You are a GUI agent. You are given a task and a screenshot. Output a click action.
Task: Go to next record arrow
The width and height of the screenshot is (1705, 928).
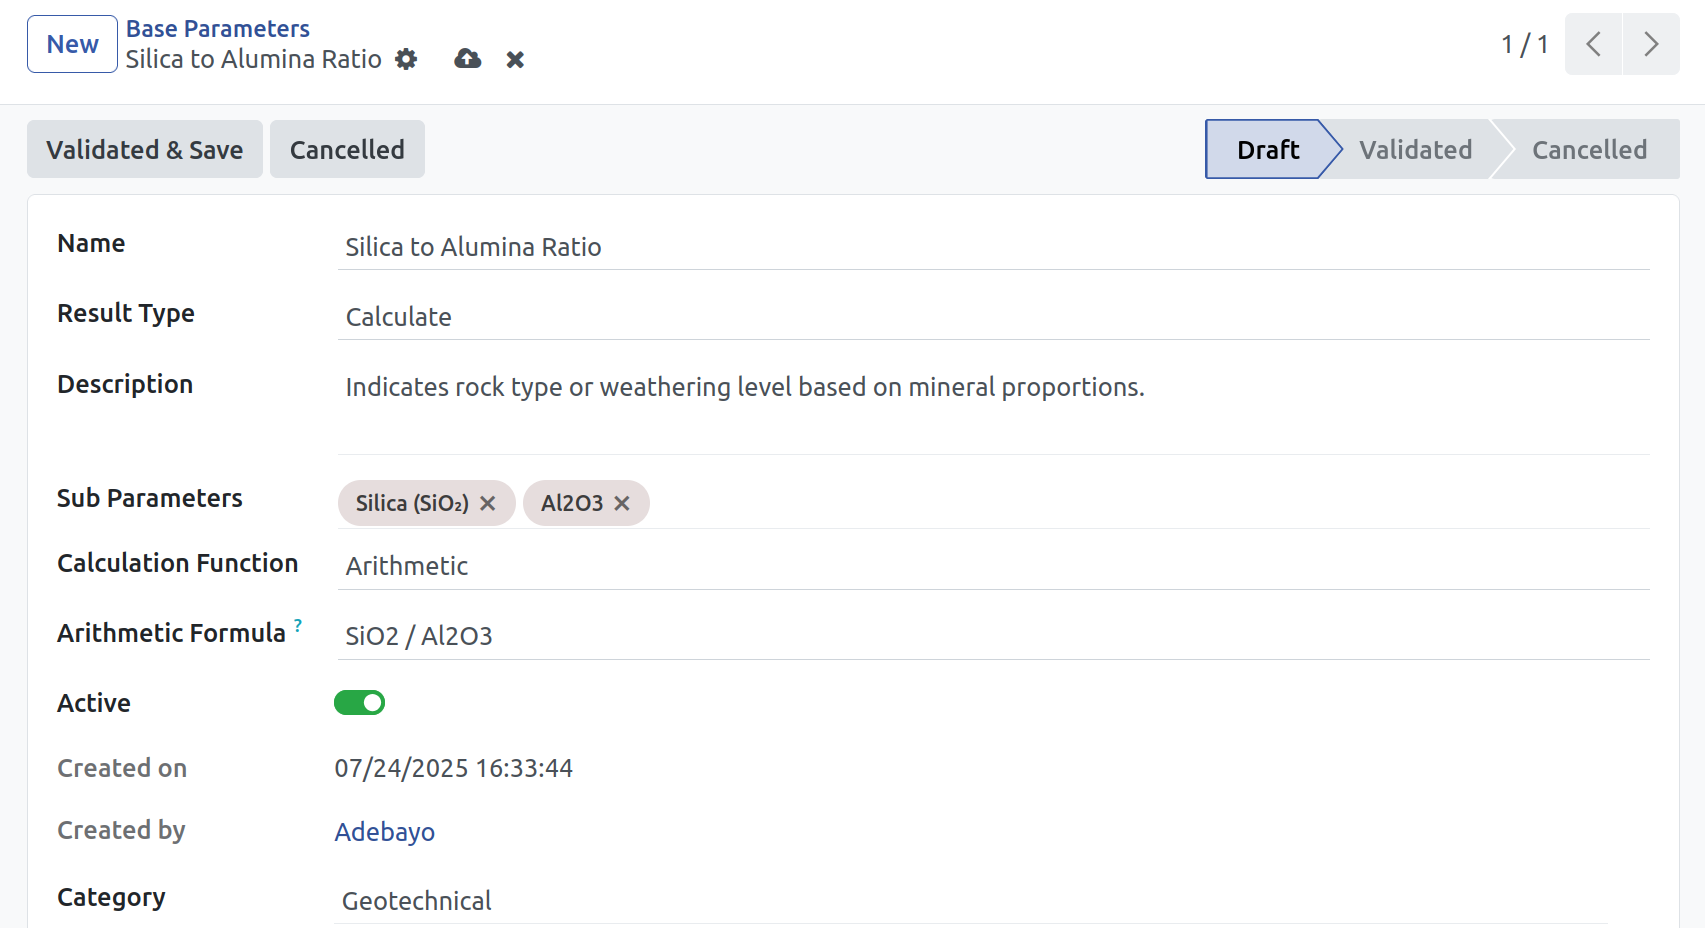point(1651,44)
